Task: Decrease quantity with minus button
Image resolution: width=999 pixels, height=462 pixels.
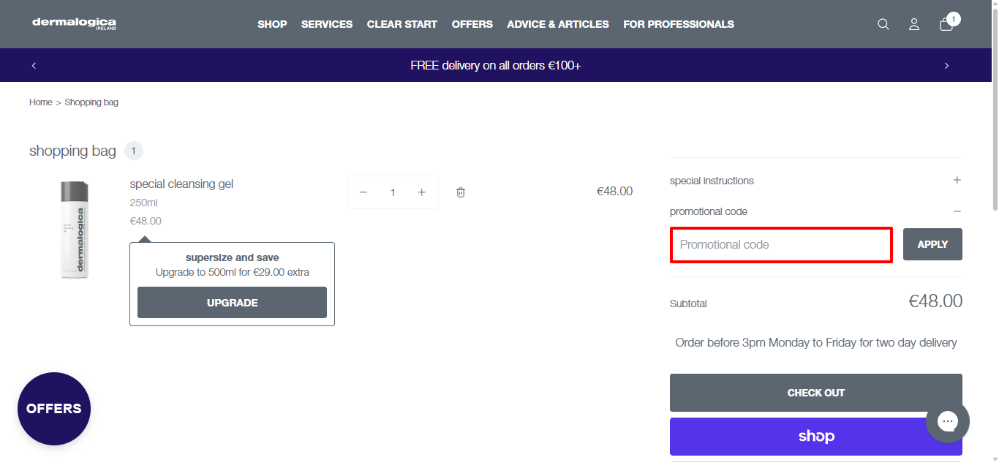Action: pos(363,192)
